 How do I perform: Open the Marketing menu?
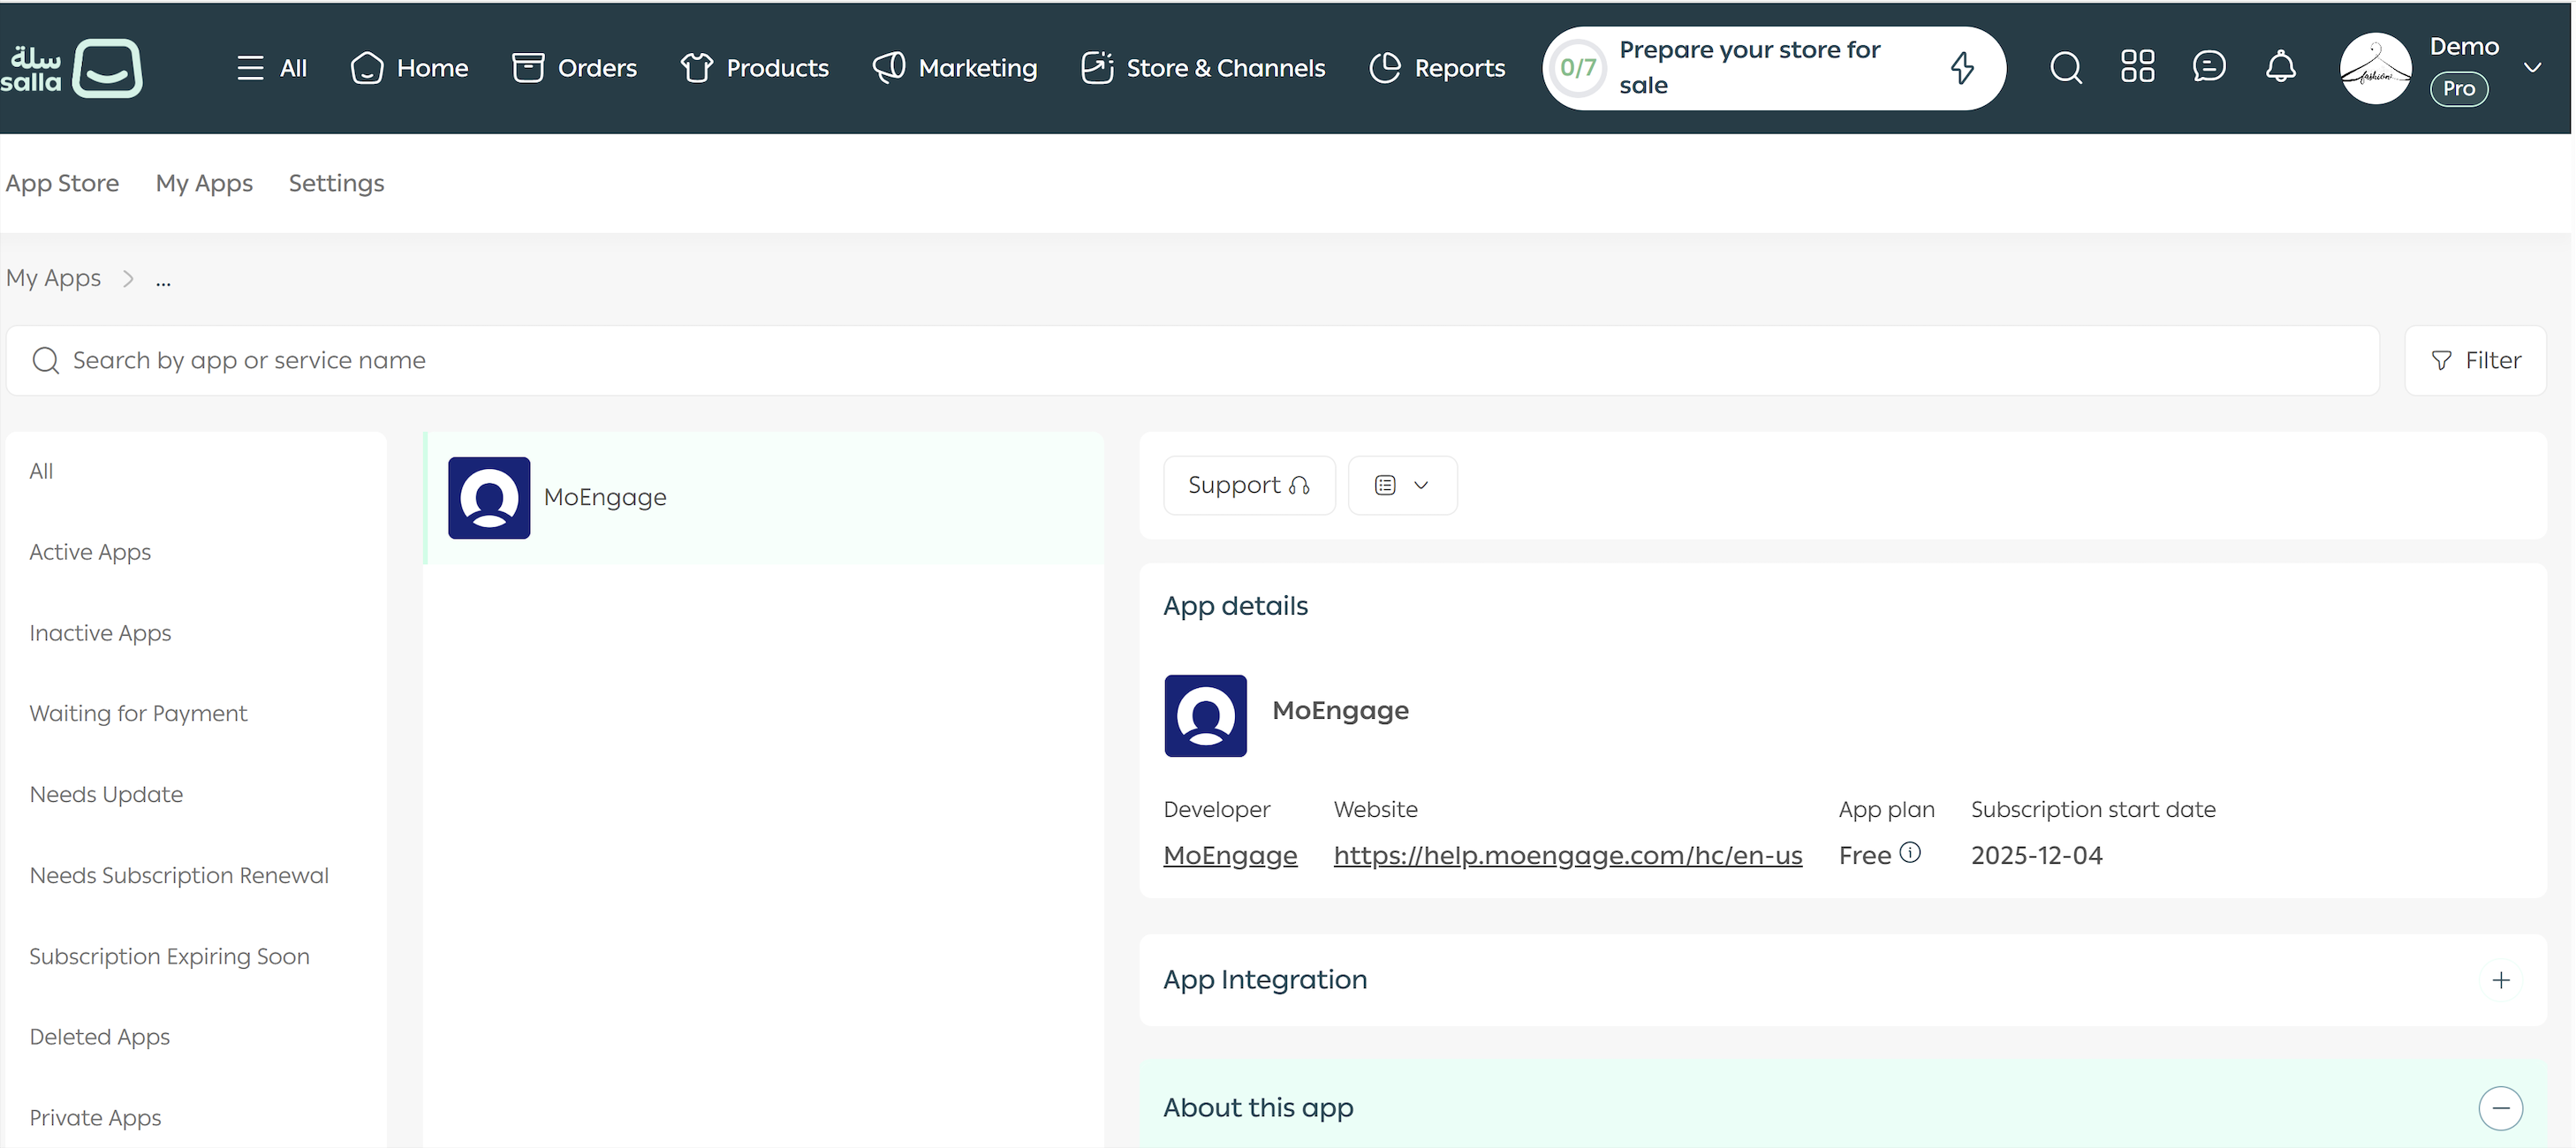(x=955, y=68)
